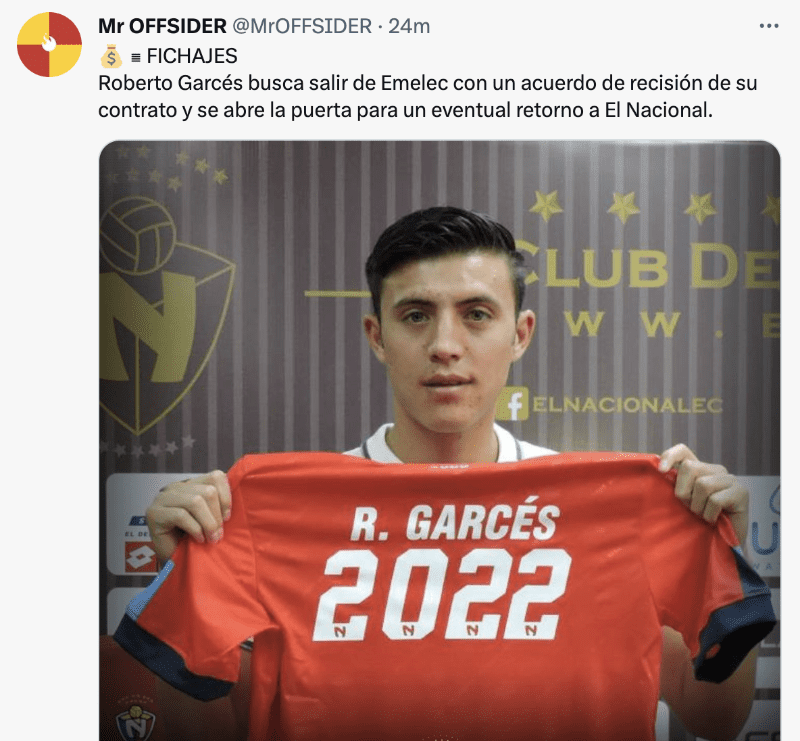Select the FICHAJES heading text
Image resolution: width=800 pixels, height=741 pixels.
[x=192, y=56]
